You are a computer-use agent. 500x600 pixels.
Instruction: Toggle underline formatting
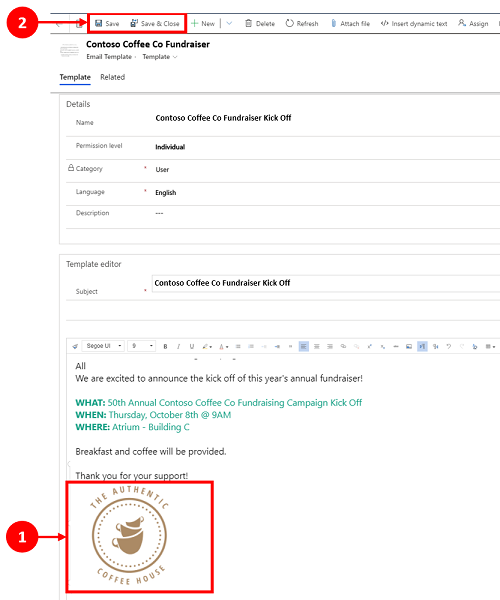click(x=192, y=346)
